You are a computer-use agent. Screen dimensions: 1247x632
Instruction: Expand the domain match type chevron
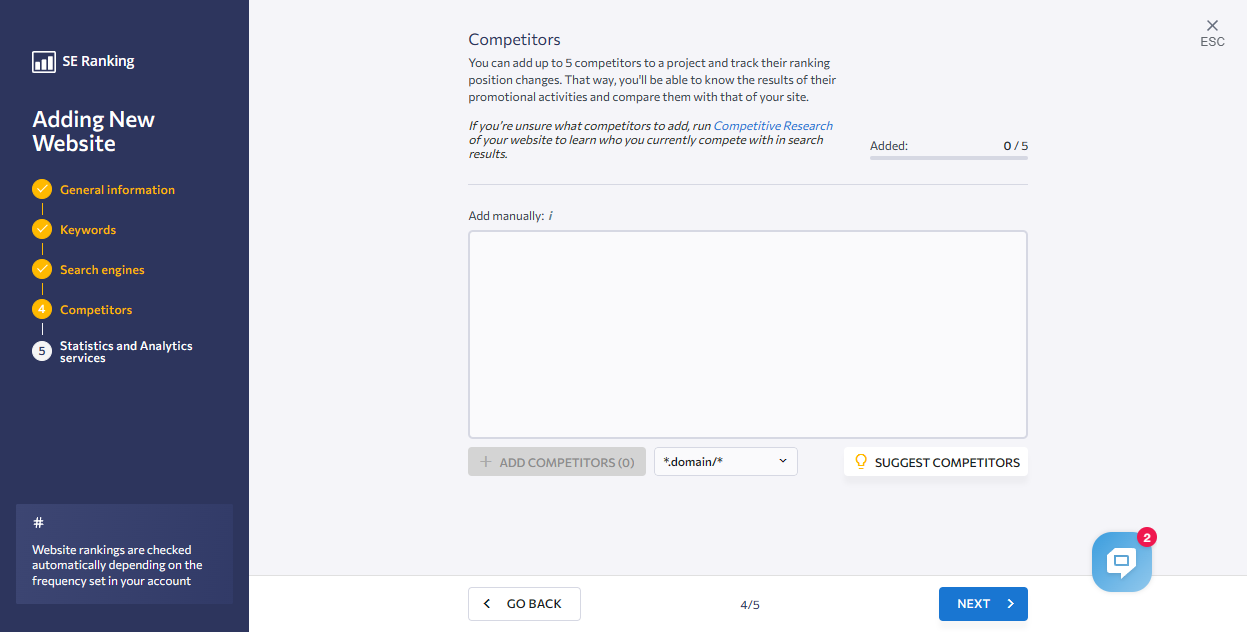point(782,461)
